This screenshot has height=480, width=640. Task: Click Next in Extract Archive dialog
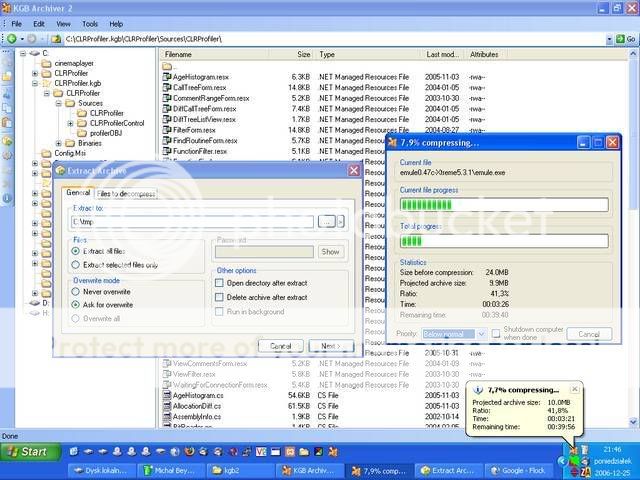(331, 346)
